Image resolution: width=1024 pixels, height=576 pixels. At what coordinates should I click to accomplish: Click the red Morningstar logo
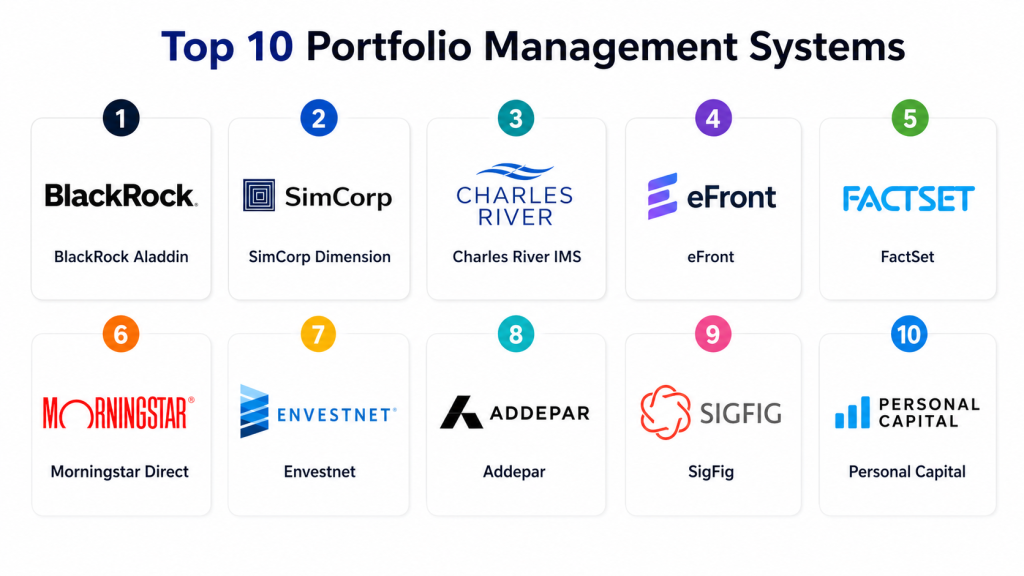pos(119,412)
